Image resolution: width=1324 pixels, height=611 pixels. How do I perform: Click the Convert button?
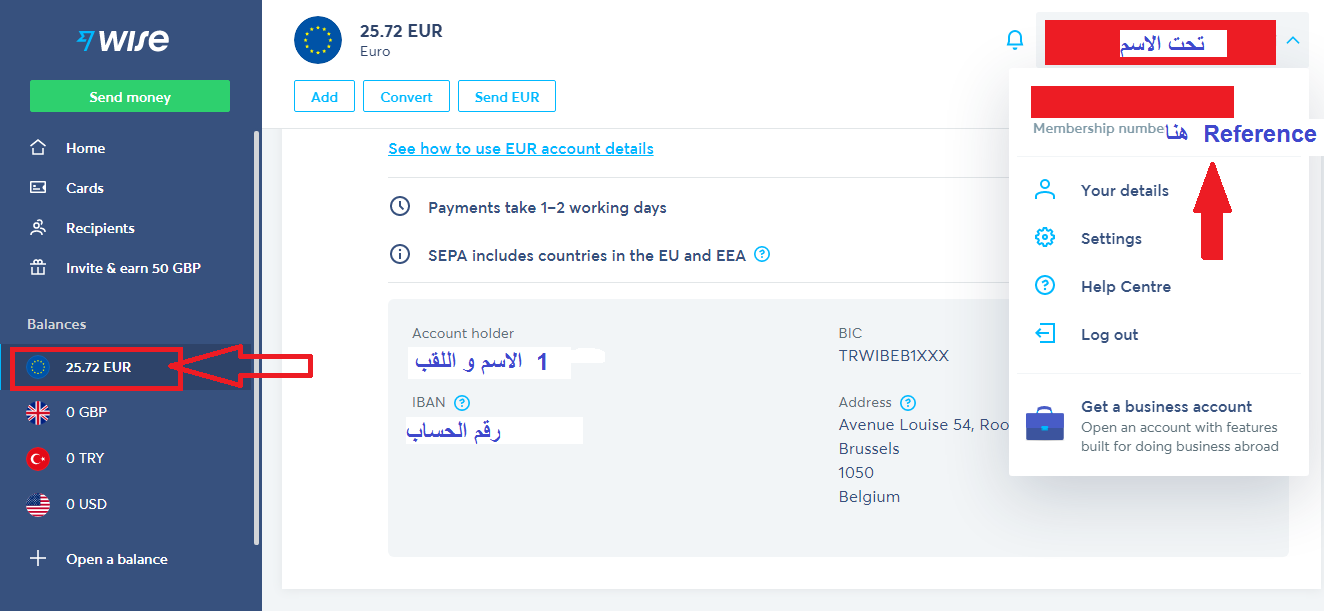pyautogui.click(x=406, y=97)
